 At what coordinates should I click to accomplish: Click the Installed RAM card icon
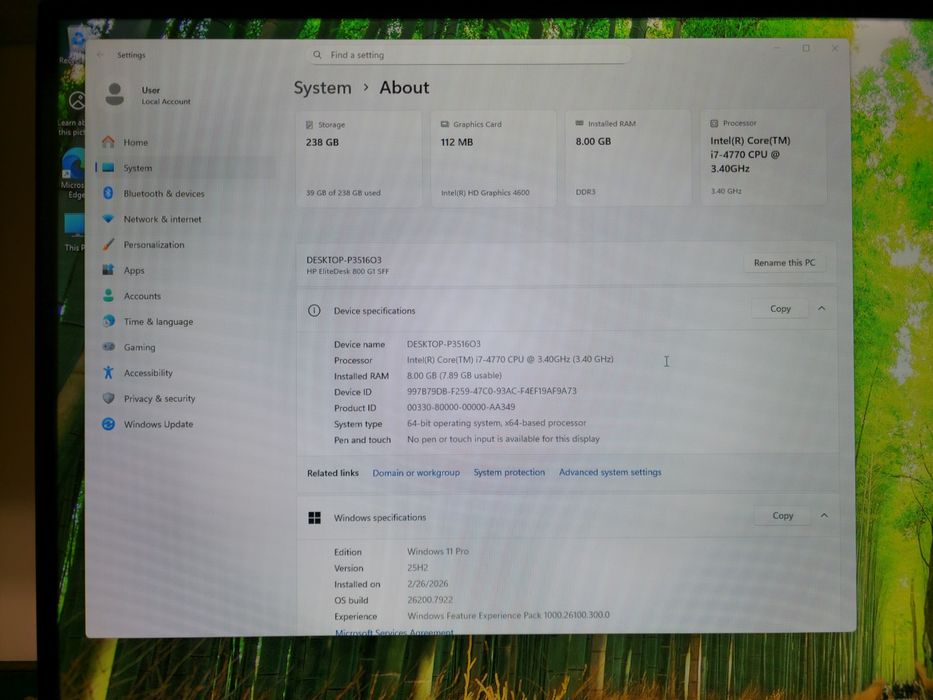(x=580, y=123)
